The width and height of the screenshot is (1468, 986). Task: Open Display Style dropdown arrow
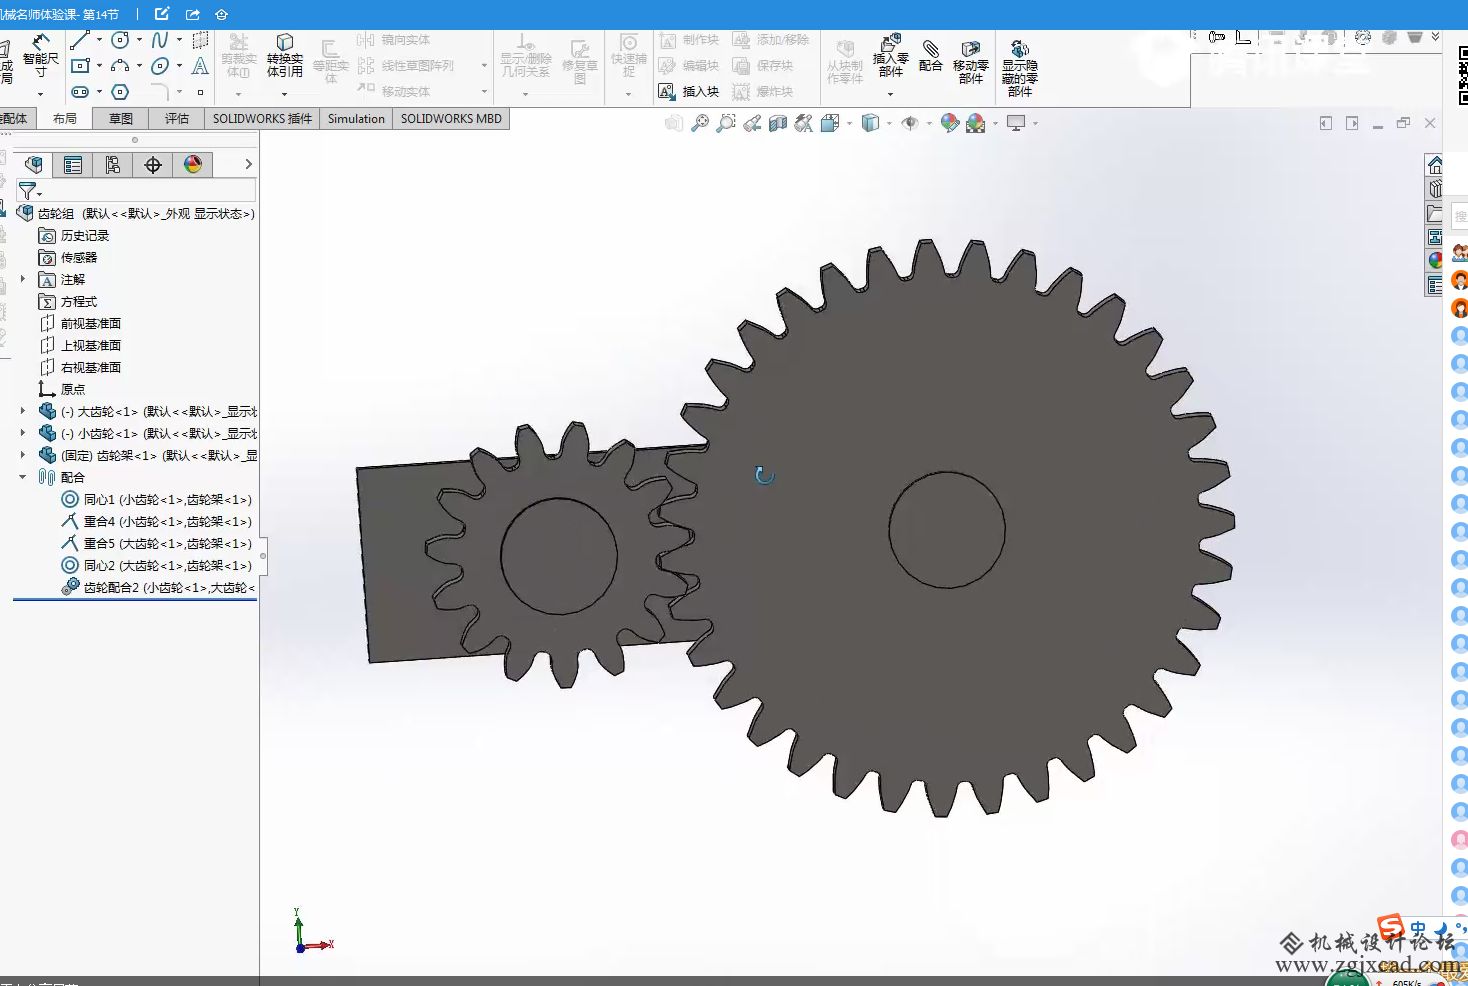pos(889,123)
